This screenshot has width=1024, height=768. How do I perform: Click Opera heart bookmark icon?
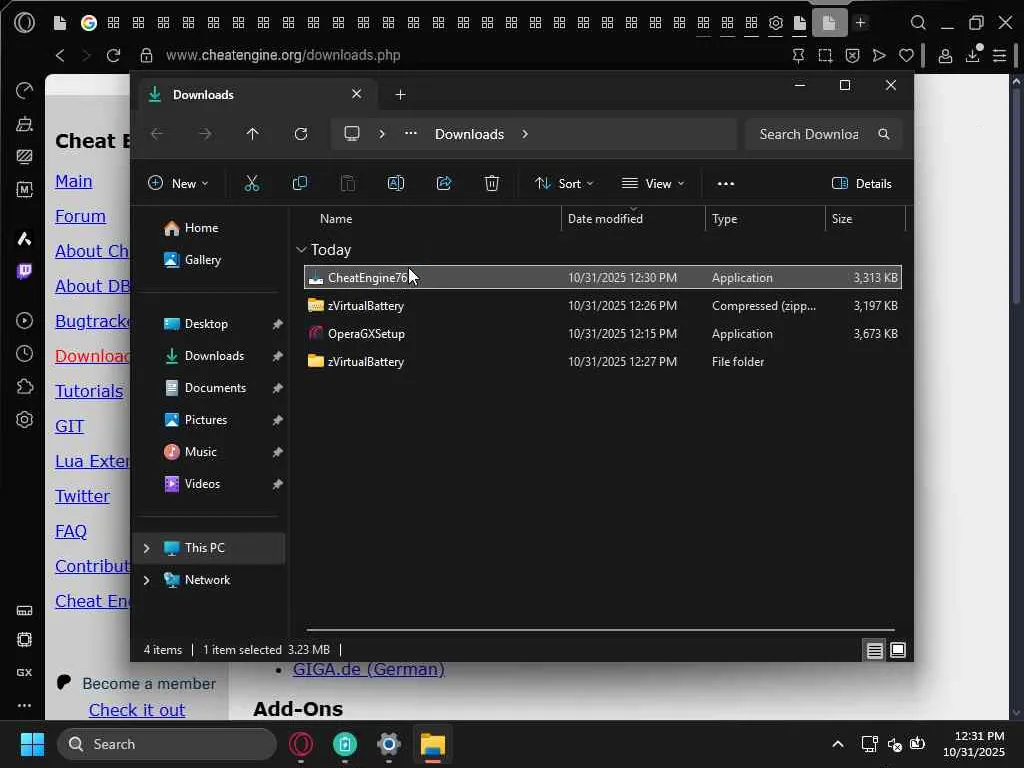[906, 56]
